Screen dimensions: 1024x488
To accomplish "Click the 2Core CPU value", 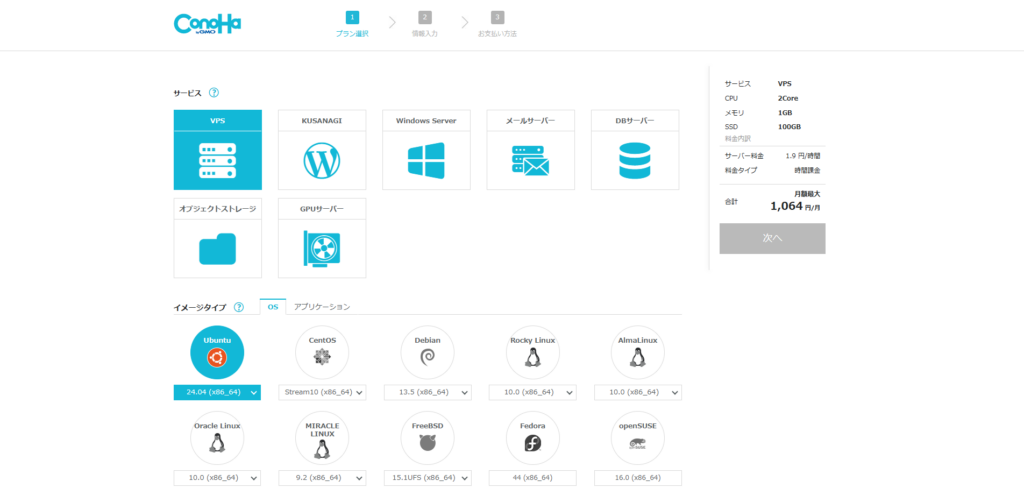I will (788, 99).
